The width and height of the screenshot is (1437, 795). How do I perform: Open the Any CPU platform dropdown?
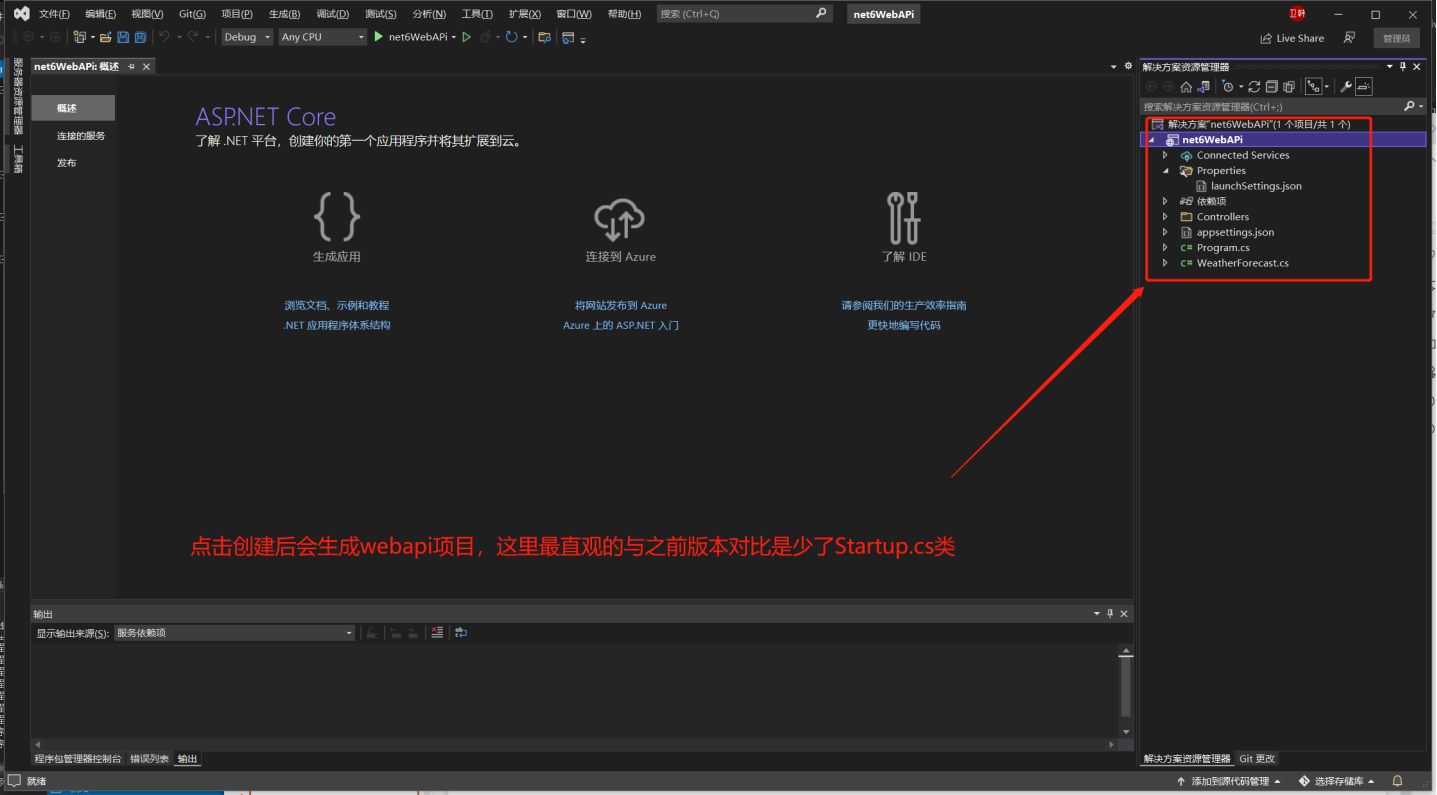tap(323, 37)
